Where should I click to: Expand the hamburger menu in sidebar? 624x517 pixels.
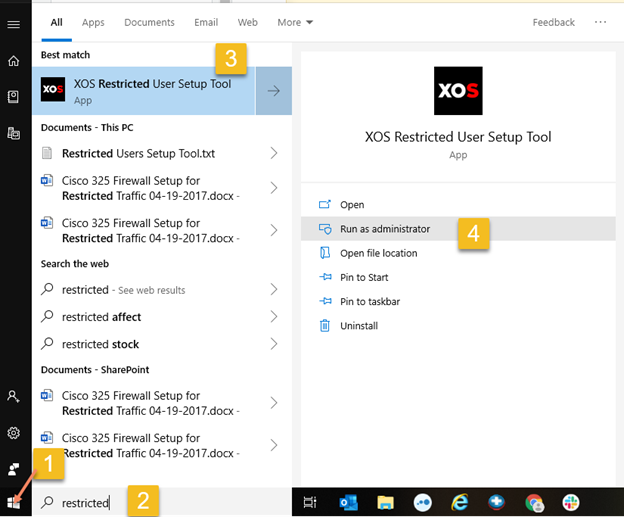coord(14,24)
